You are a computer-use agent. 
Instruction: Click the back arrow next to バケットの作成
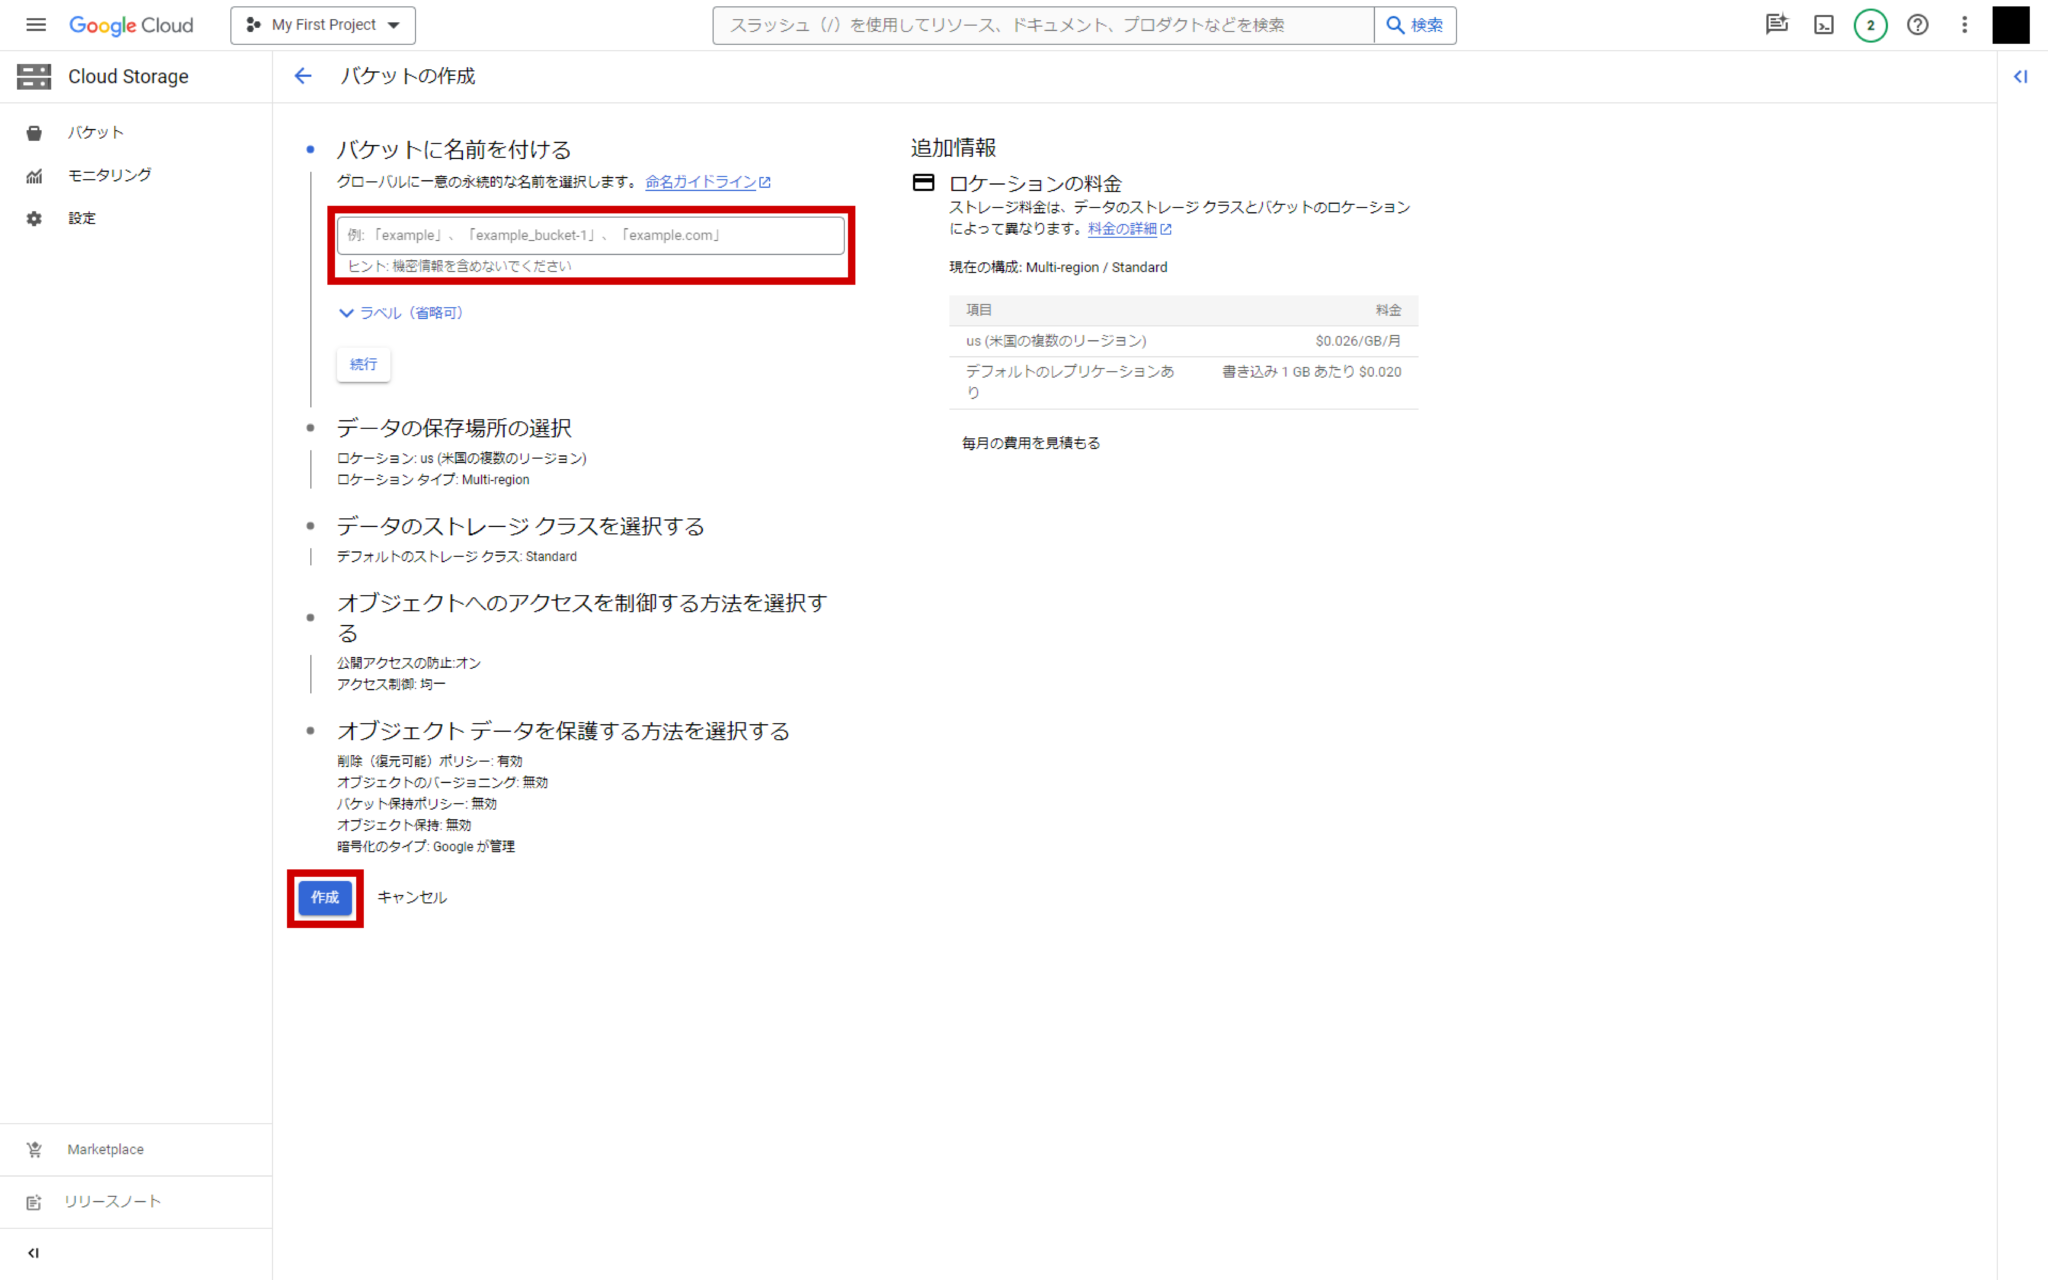pyautogui.click(x=303, y=76)
